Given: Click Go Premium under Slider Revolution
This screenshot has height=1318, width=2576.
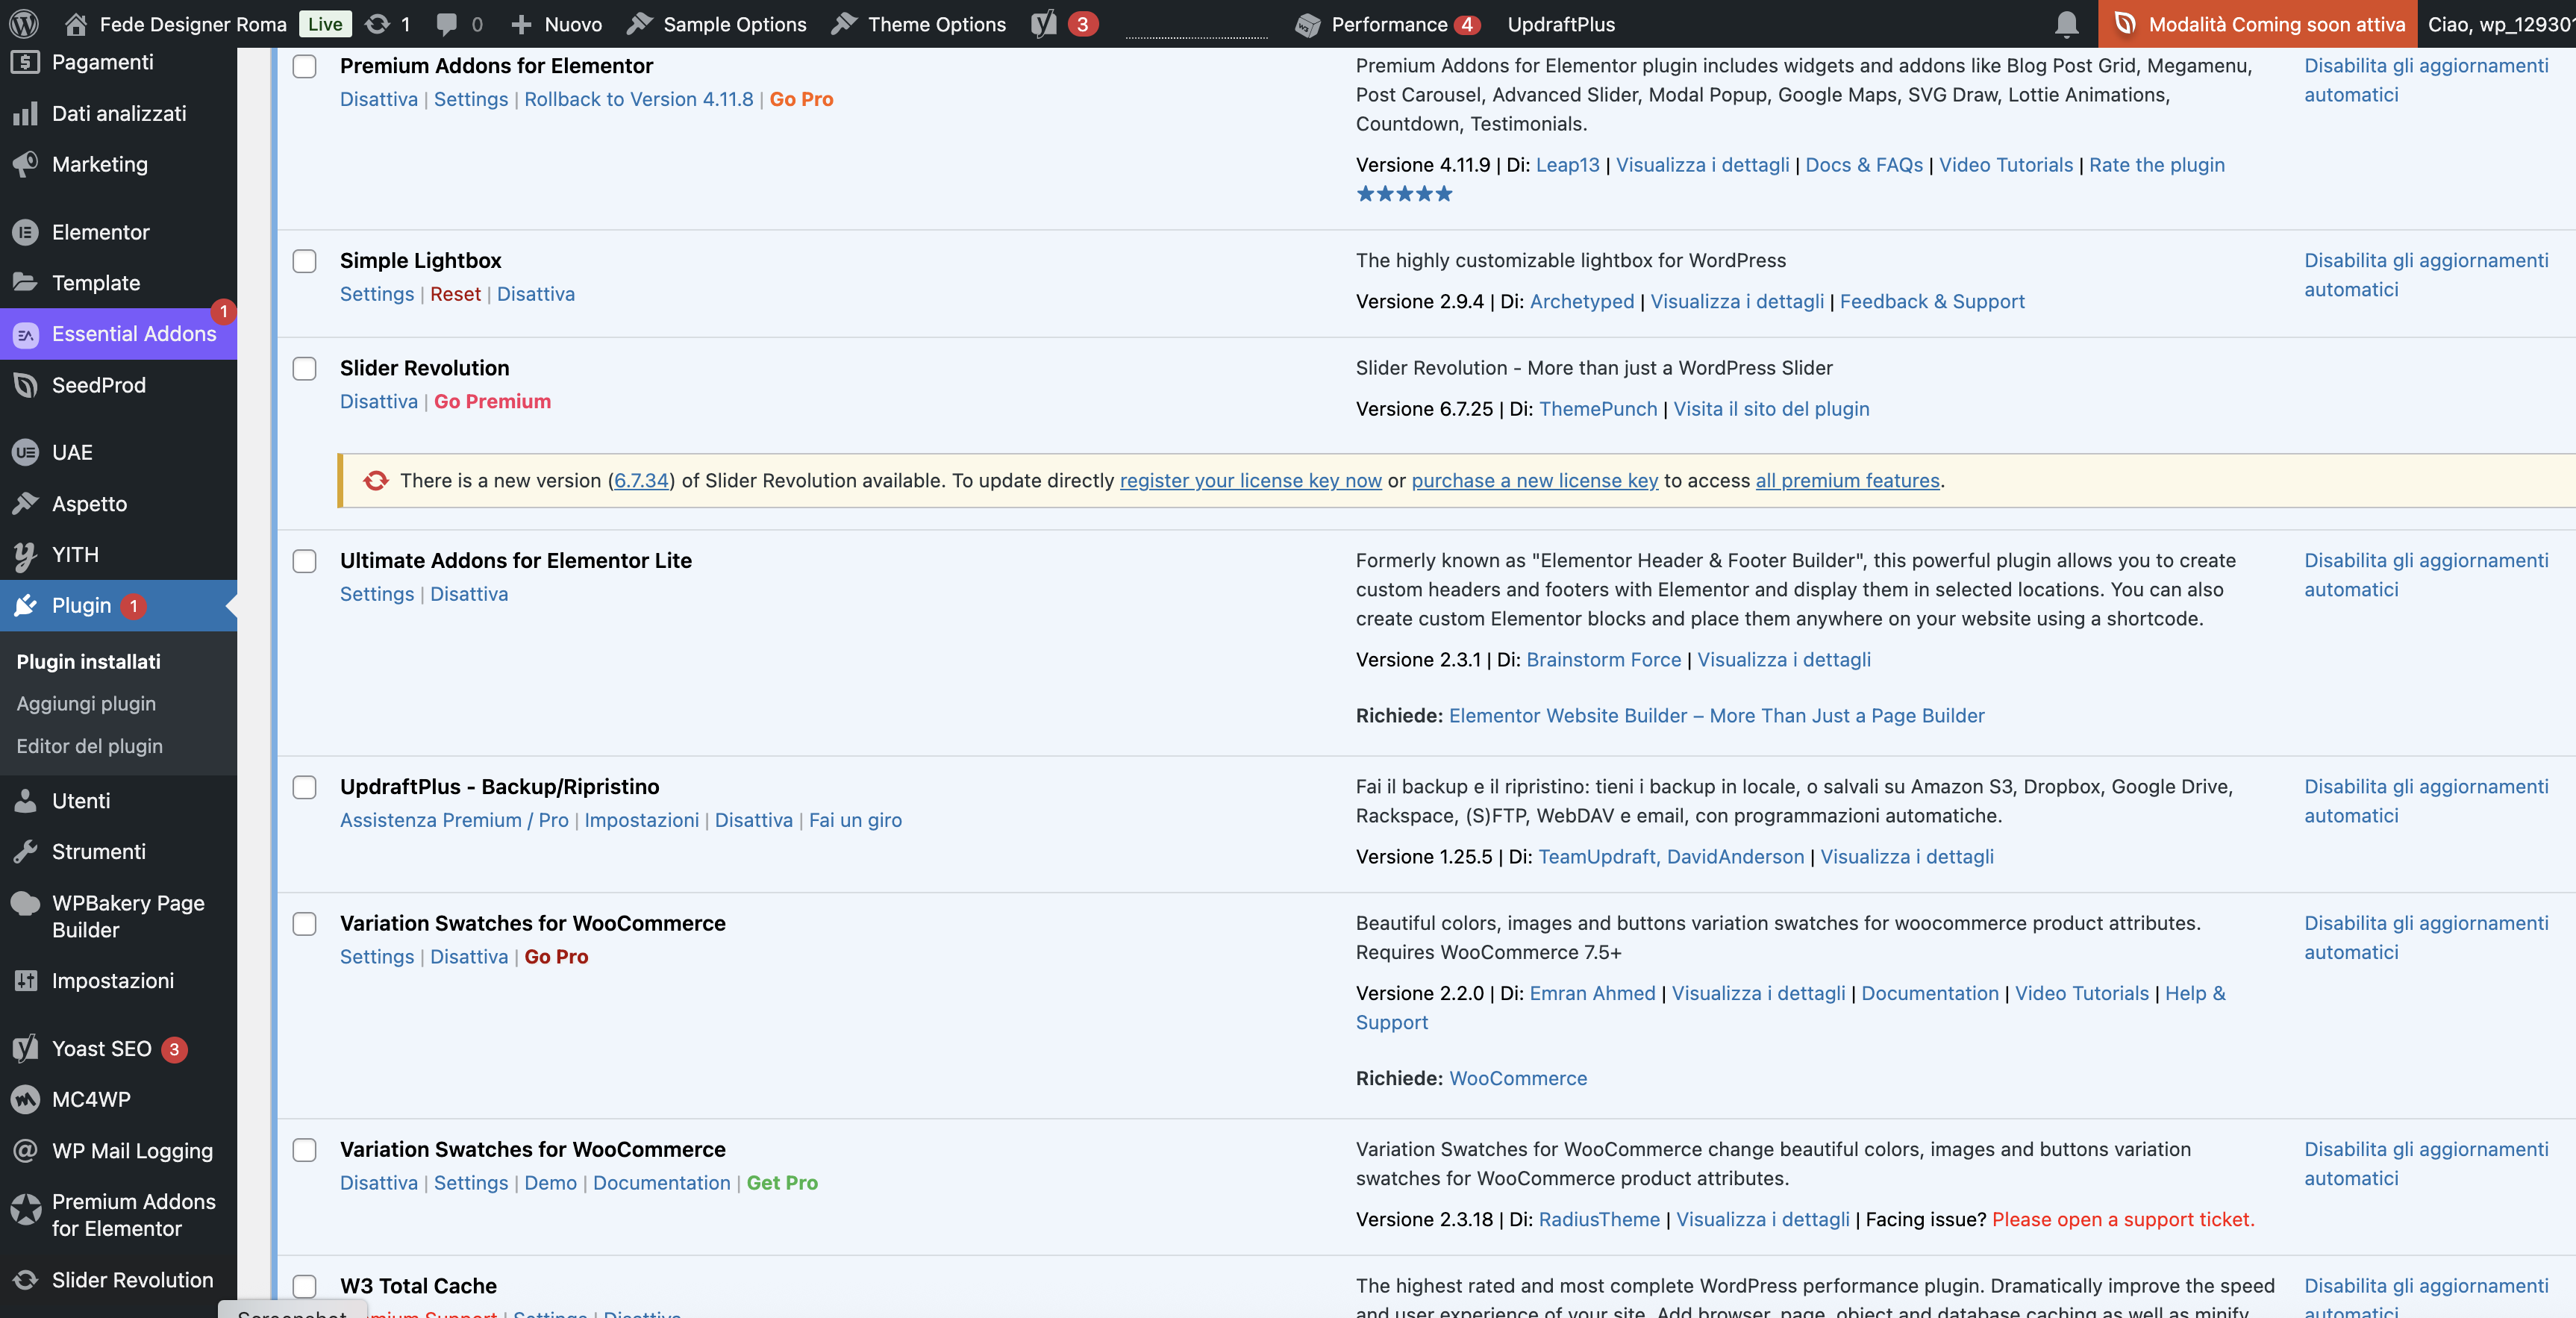Looking at the screenshot, I should 492,401.
